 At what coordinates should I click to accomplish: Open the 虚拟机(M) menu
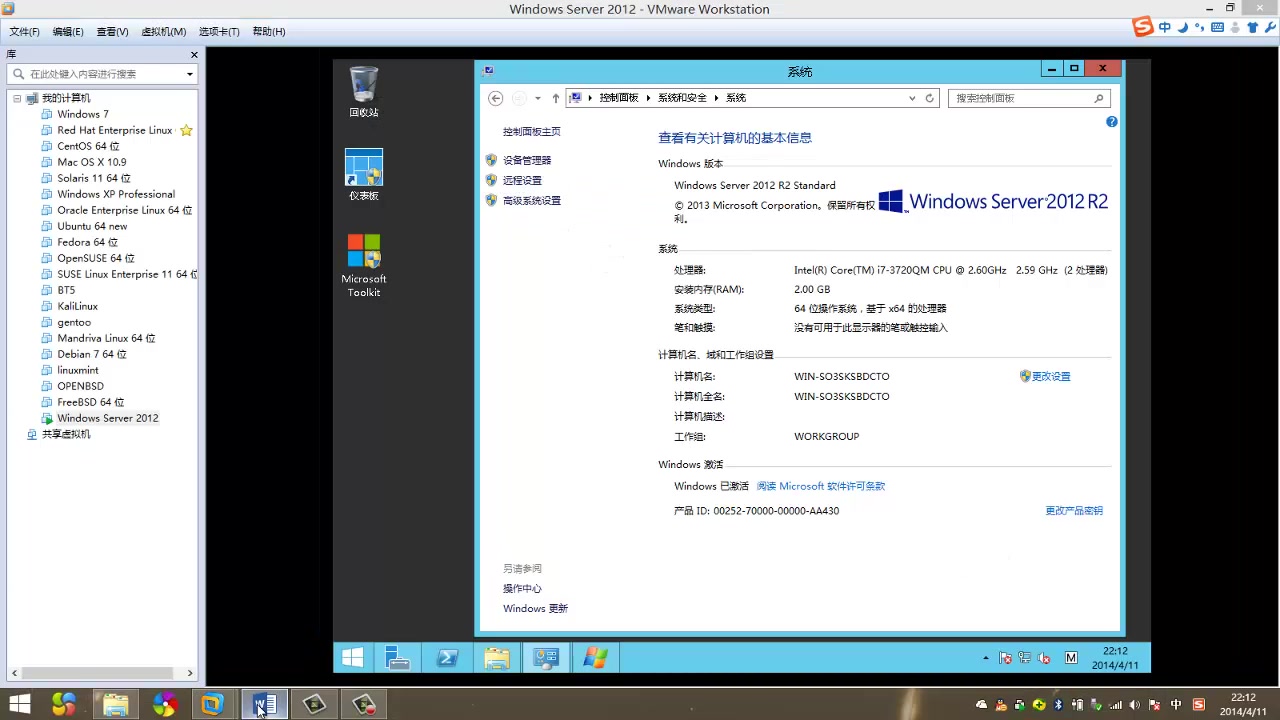tap(163, 32)
